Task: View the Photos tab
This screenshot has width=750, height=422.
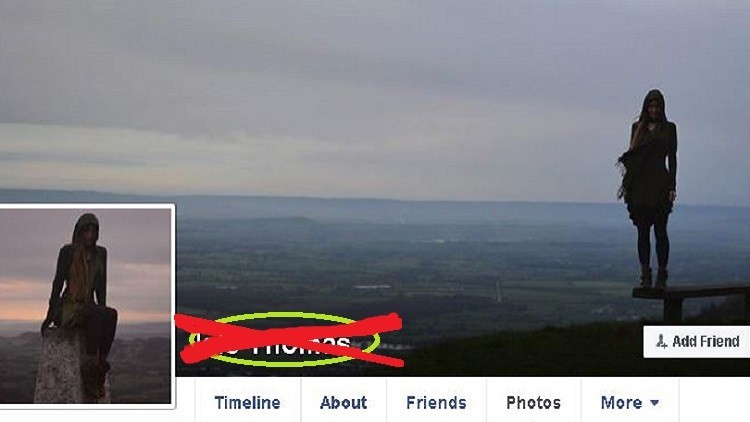Action: click(533, 402)
